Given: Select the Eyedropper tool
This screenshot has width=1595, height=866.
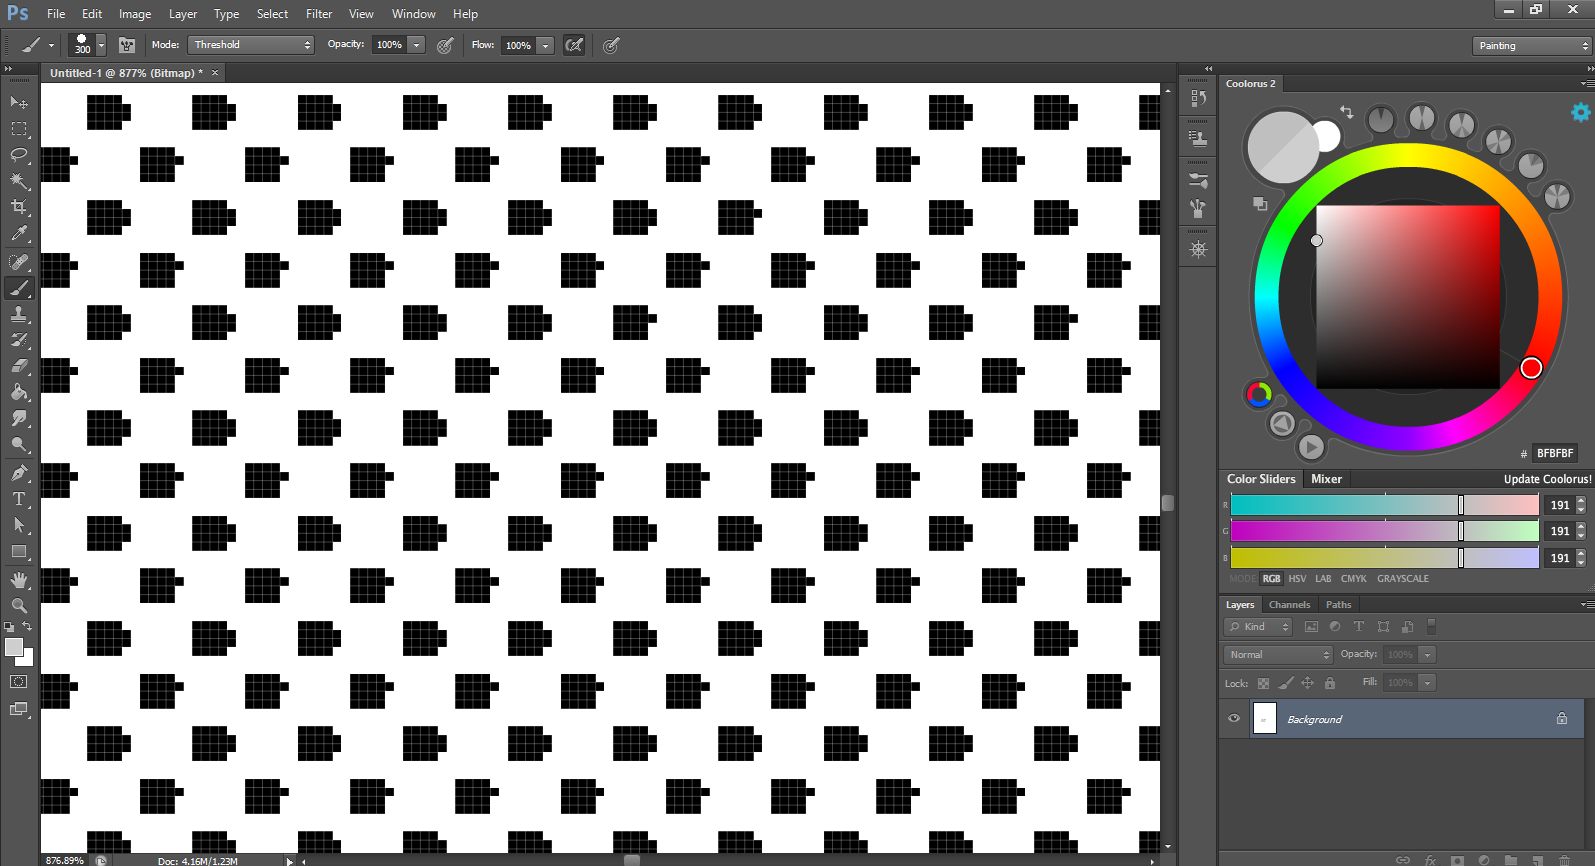Looking at the screenshot, I should 19,234.
